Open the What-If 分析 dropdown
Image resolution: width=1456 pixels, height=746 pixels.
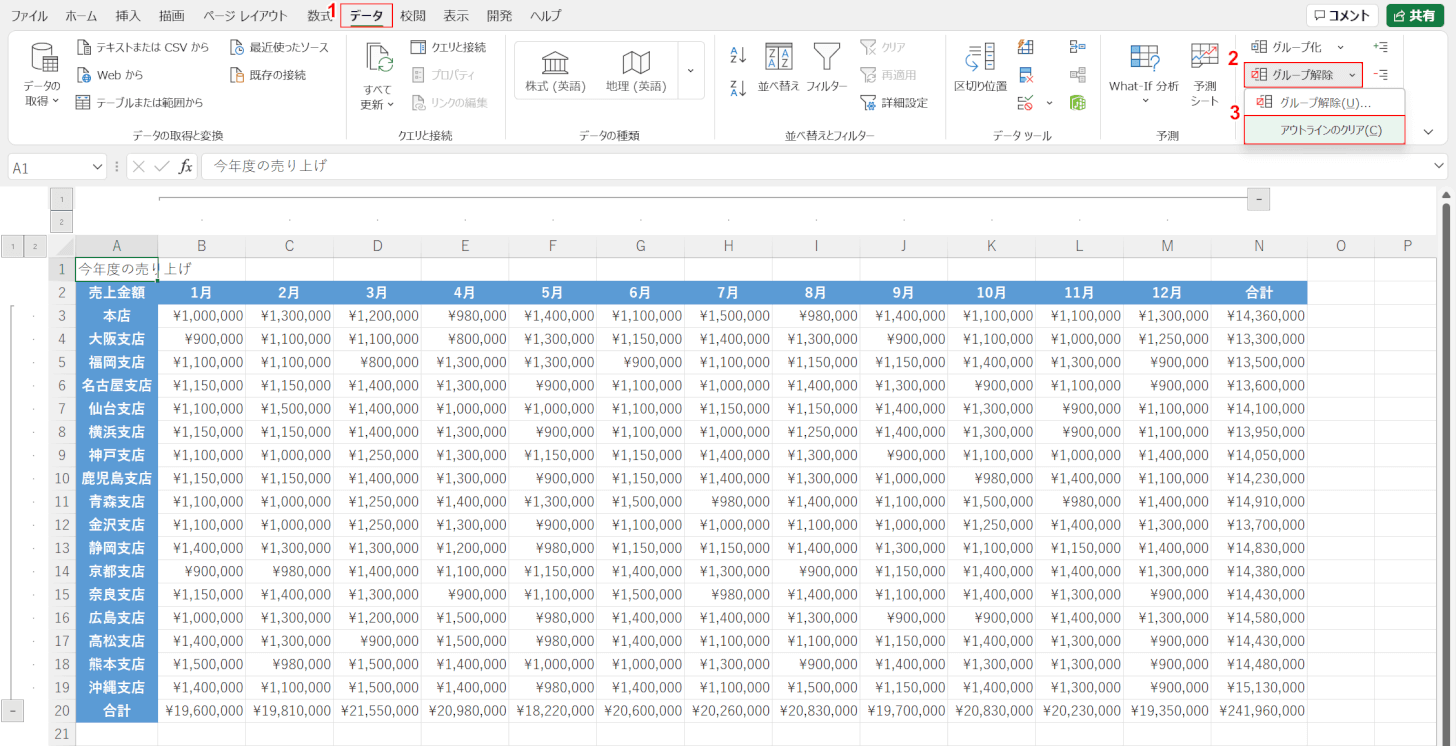1143,100
